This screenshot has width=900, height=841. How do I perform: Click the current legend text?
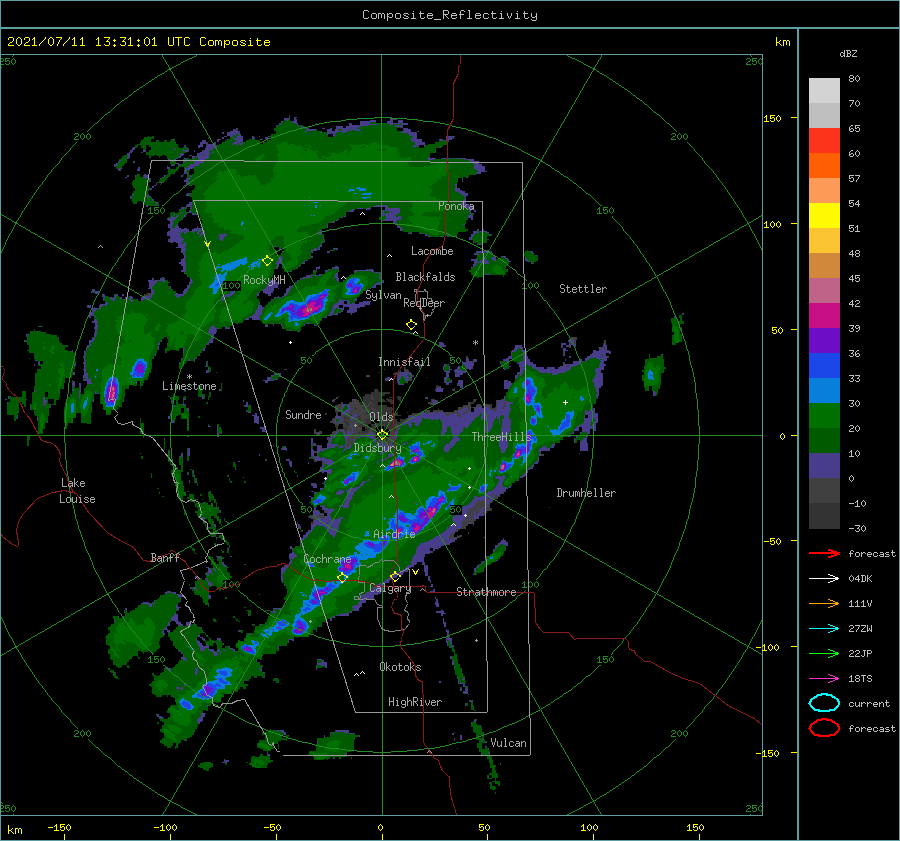pos(869,703)
